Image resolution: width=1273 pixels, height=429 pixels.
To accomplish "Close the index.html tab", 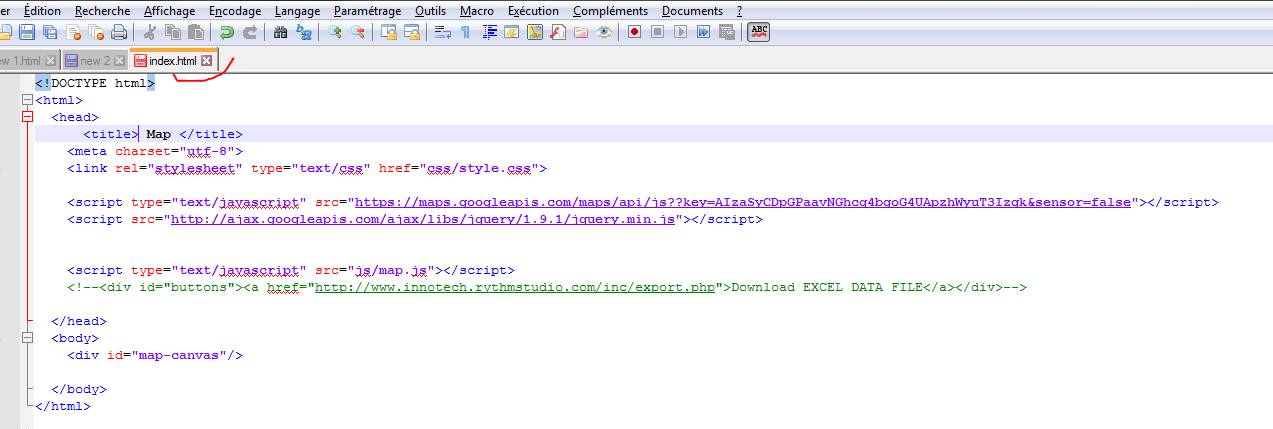I will (207, 61).
